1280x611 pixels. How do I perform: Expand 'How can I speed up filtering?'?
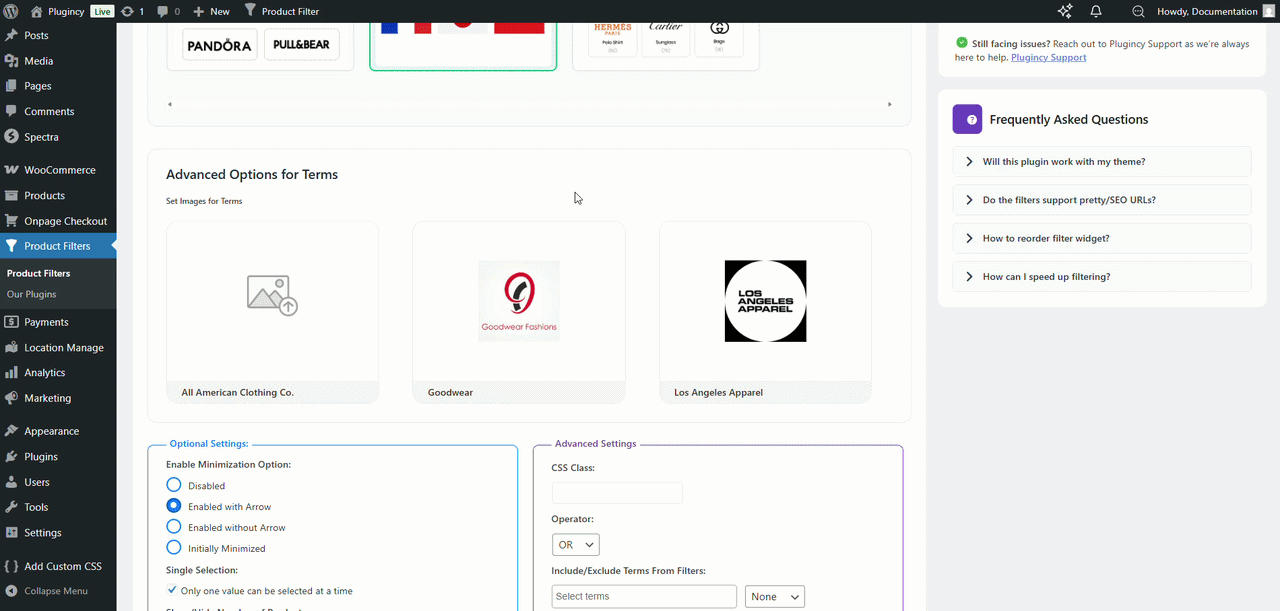[1102, 276]
